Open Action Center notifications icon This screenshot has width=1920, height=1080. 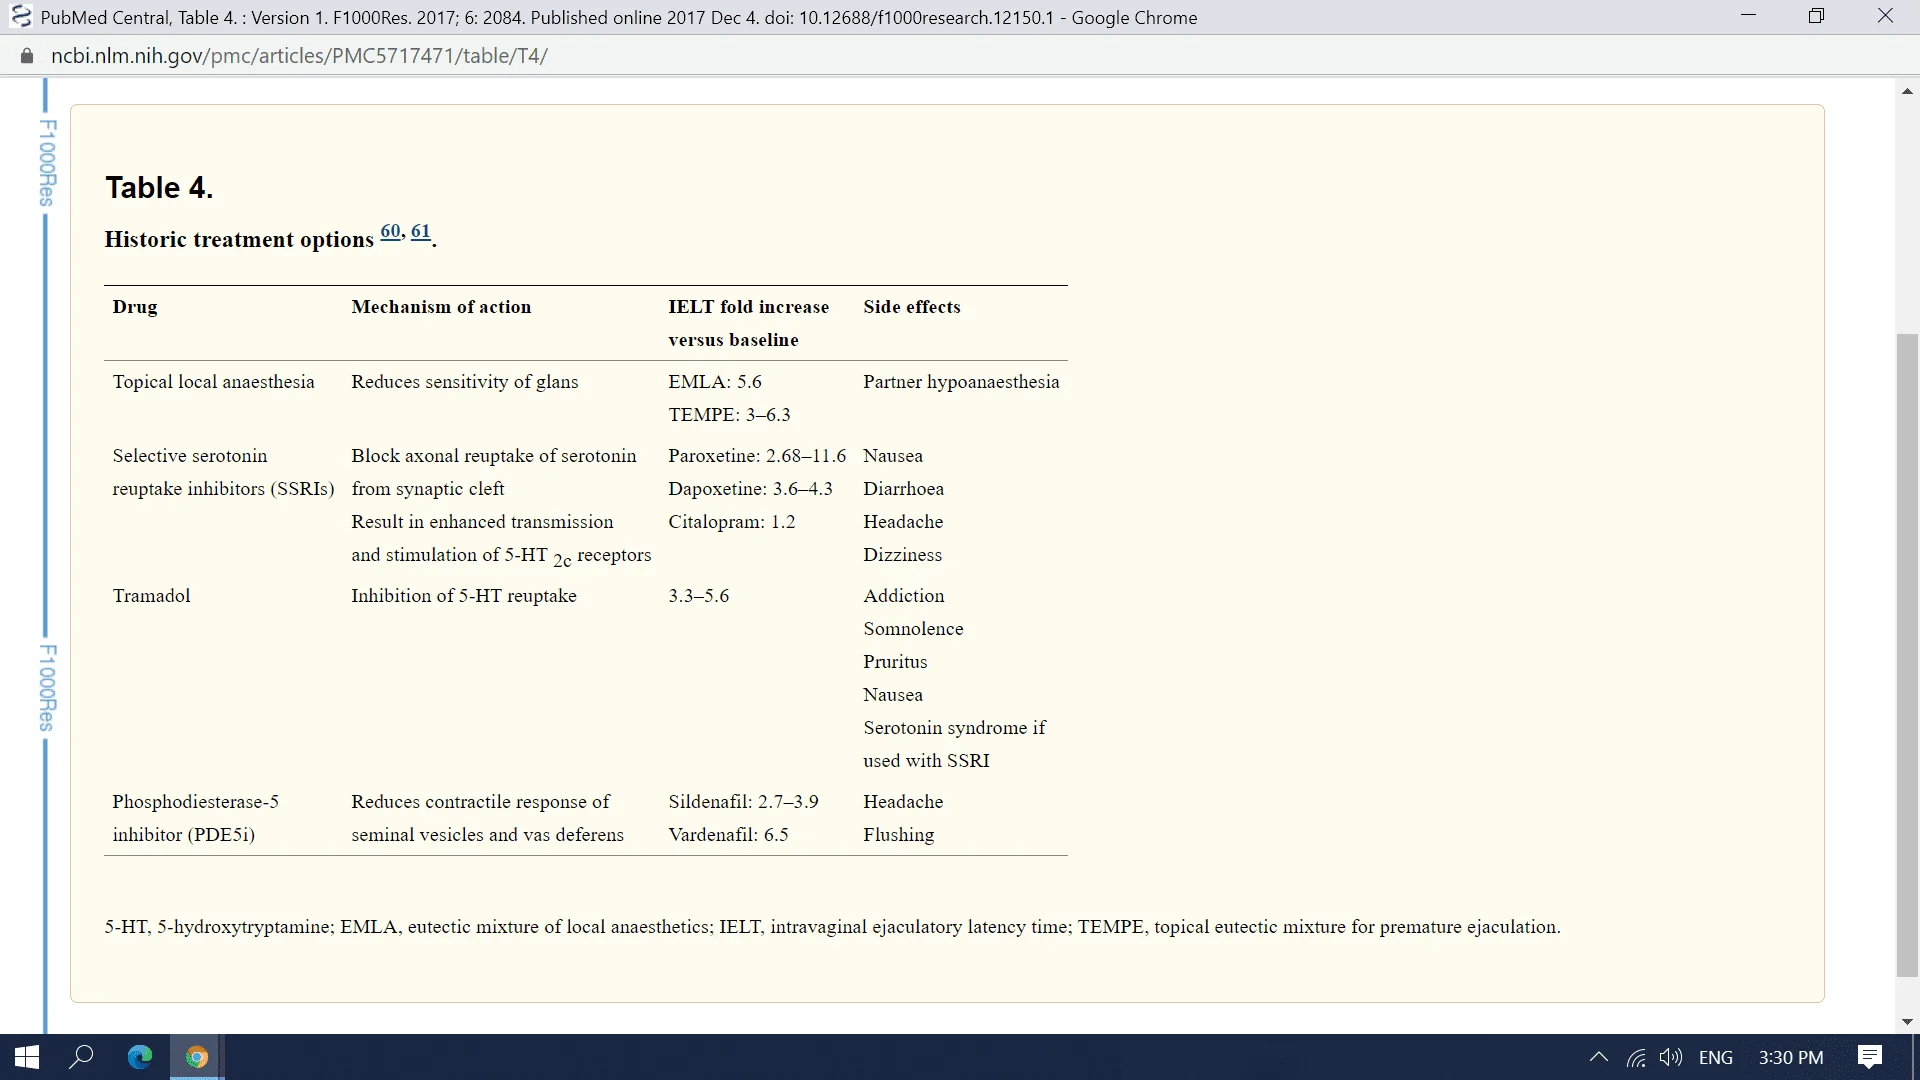tap(1870, 1057)
